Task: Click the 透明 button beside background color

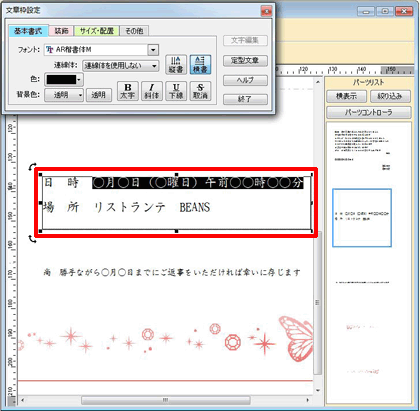Action: coord(99,95)
